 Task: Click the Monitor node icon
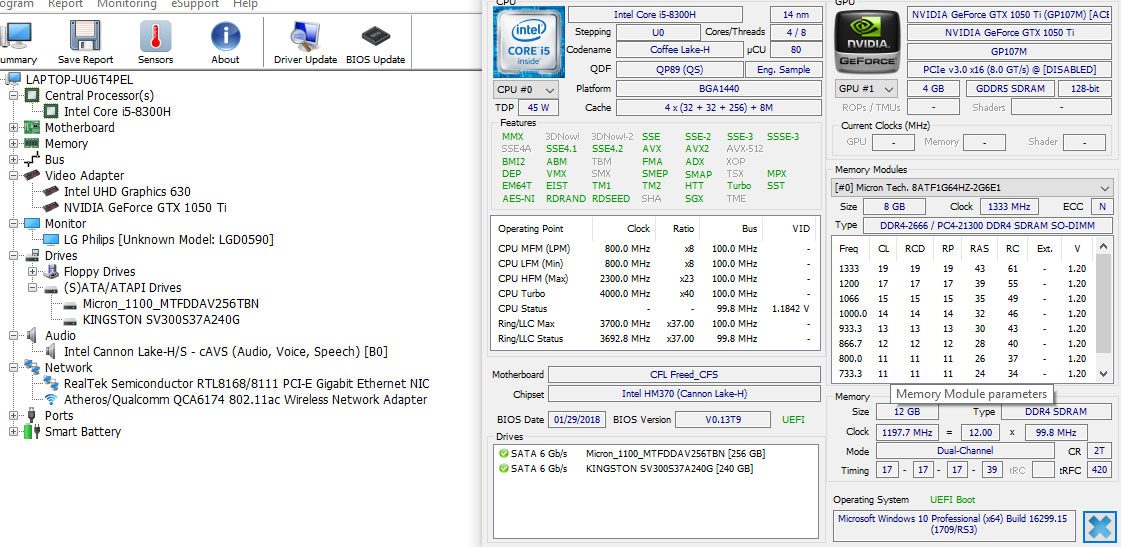point(32,223)
